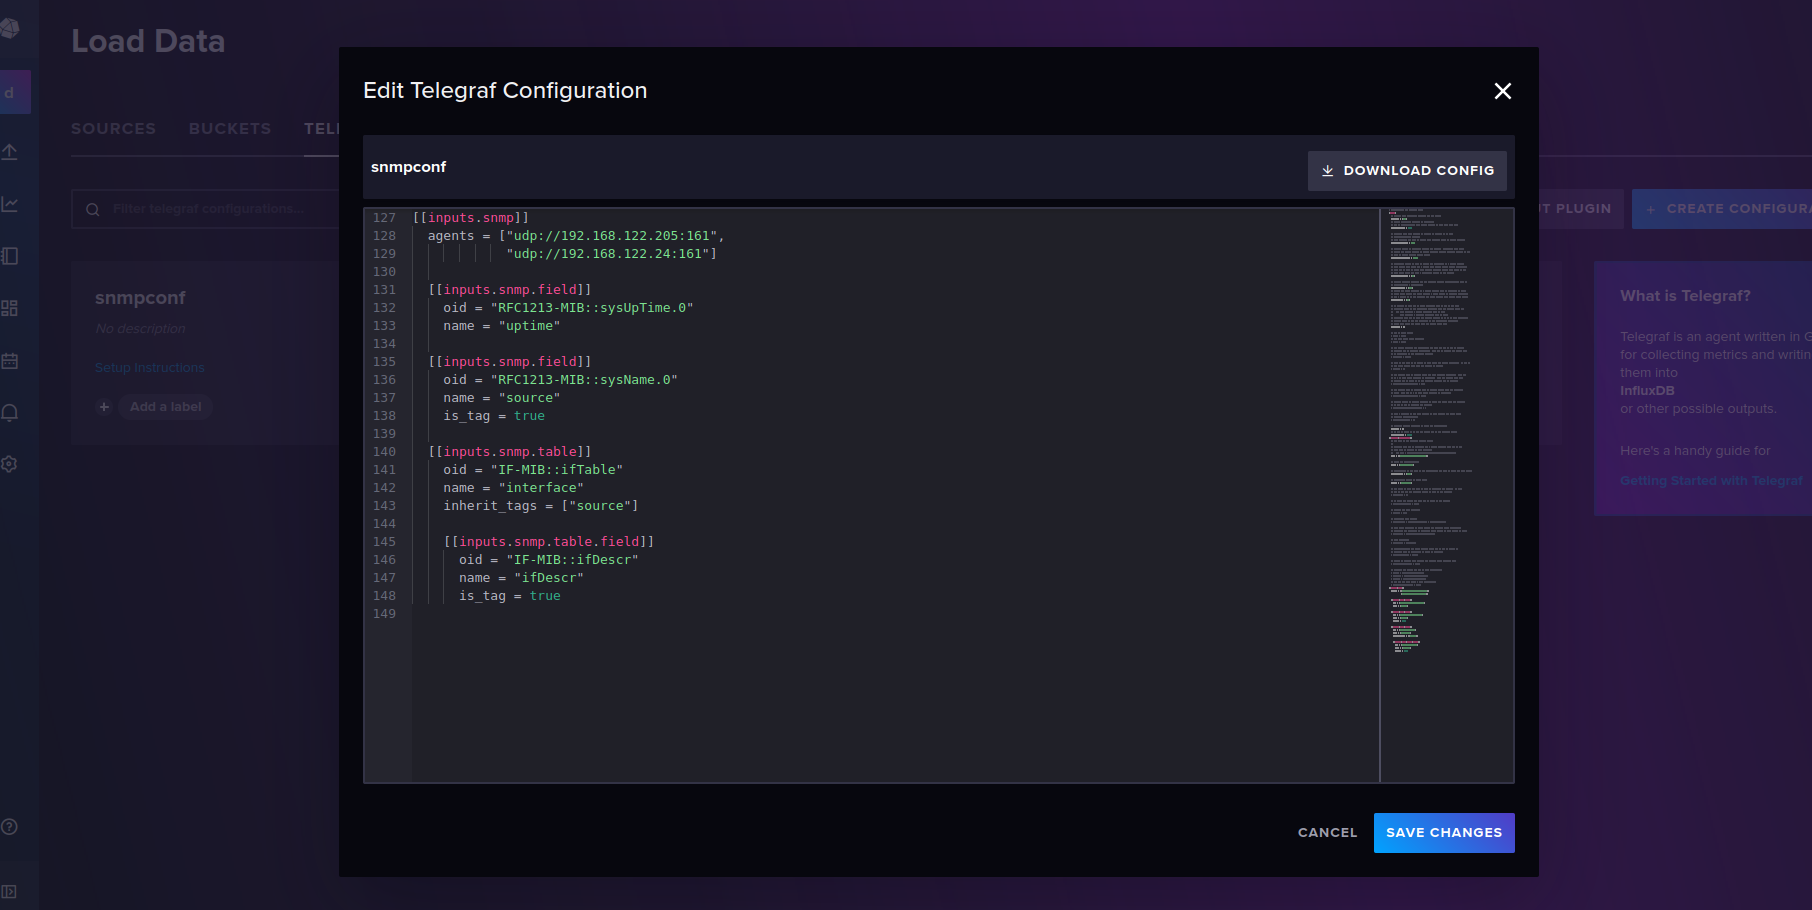Focus the Filter telegraf configurations search field

pyautogui.click(x=205, y=209)
